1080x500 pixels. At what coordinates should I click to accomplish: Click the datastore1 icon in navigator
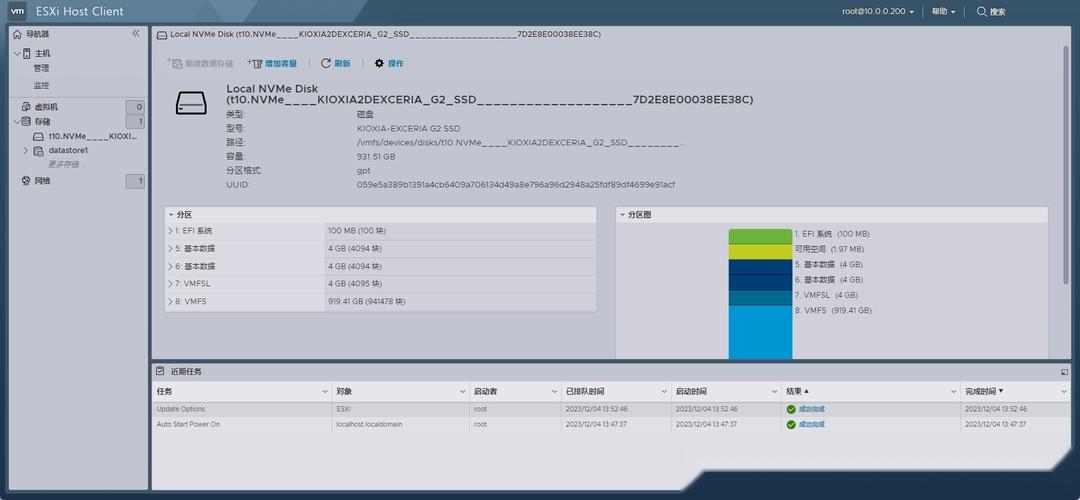click(x=39, y=151)
